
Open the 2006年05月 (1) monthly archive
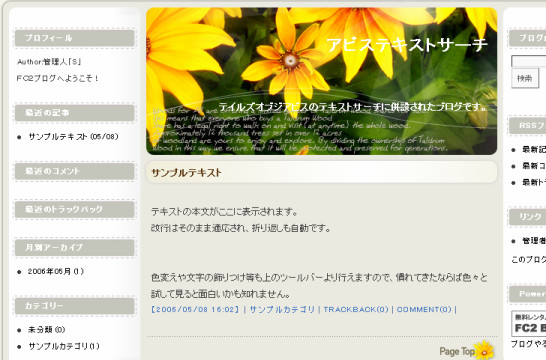tap(56, 271)
